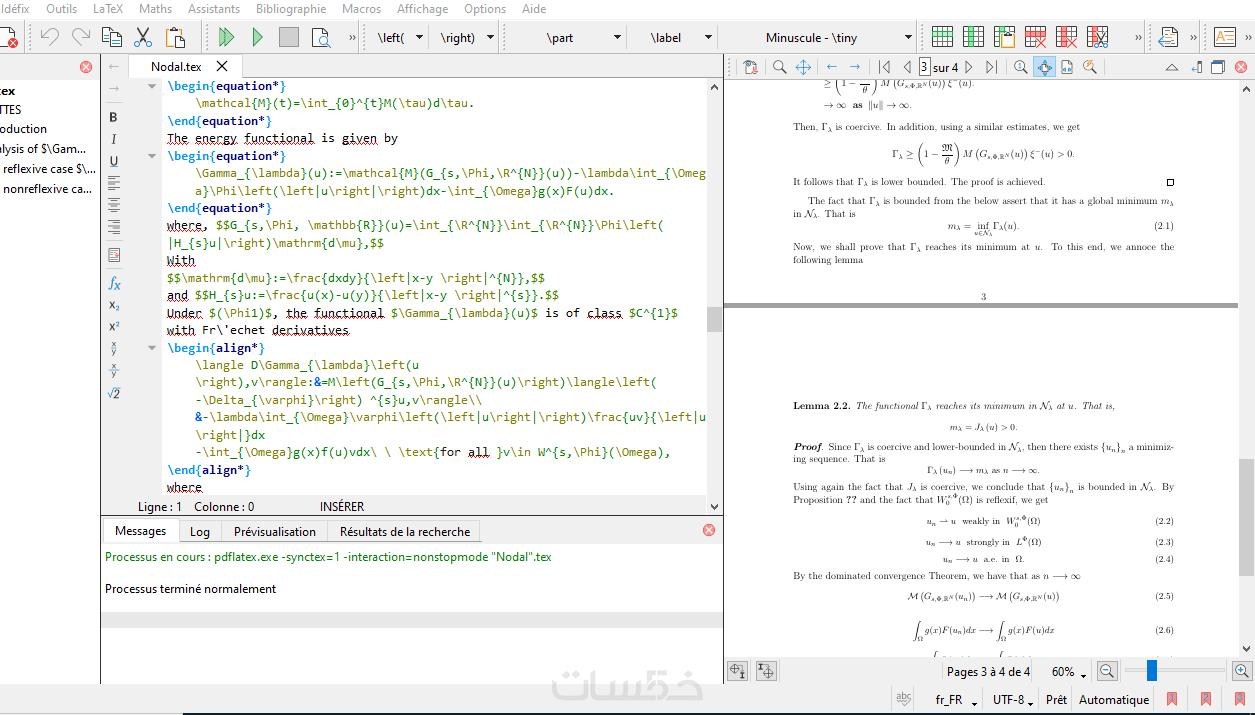Open the \right) delimiter dropdown
Image resolution: width=1255 pixels, height=715 pixels.
click(490, 38)
